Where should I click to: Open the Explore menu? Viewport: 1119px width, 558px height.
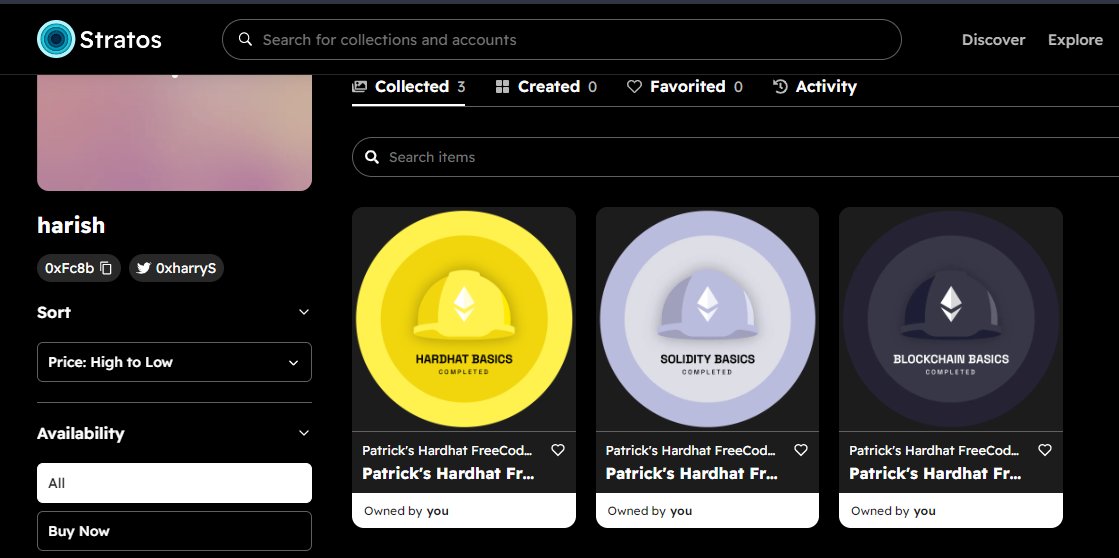(1075, 40)
